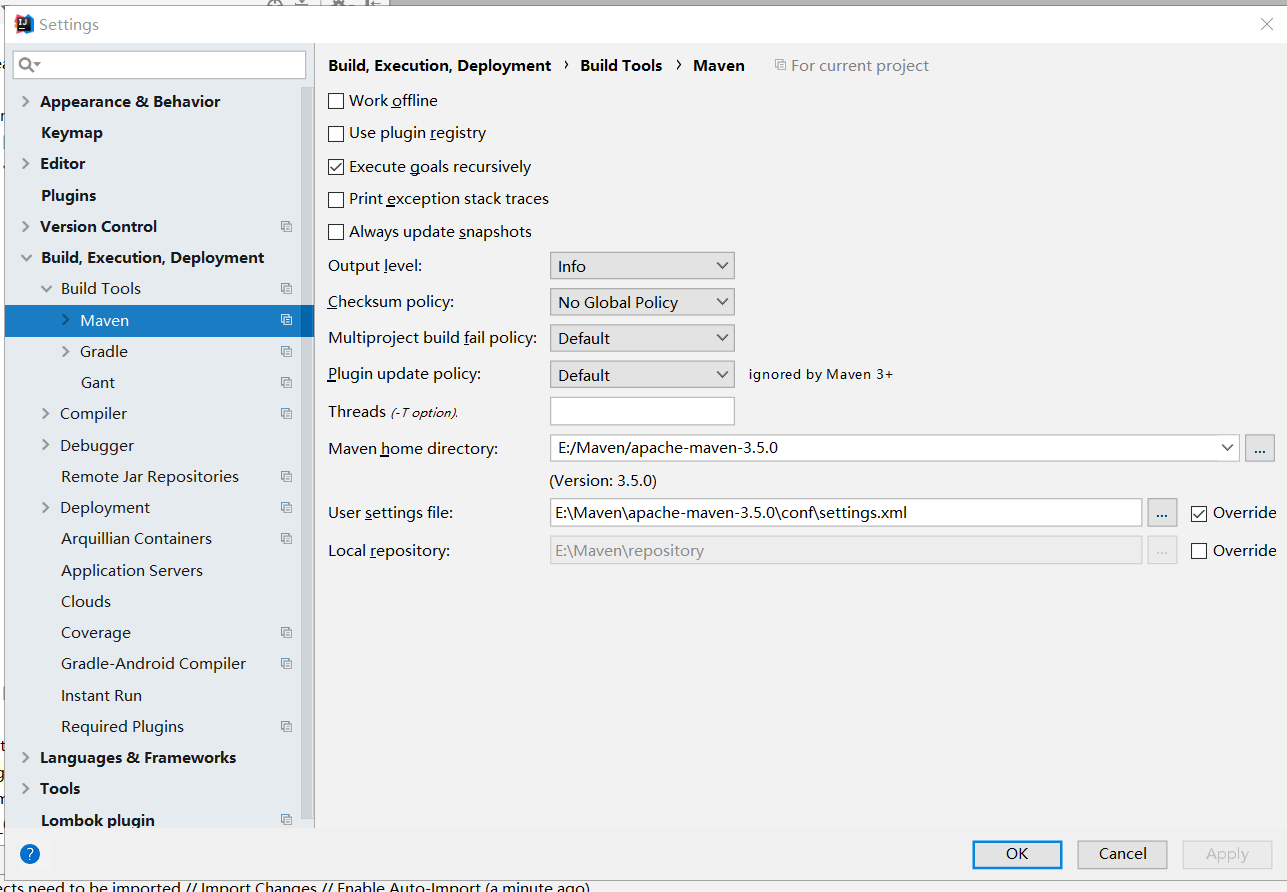Click the User settings file path field
Viewport: 1287px width, 892px height.
[x=846, y=513]
